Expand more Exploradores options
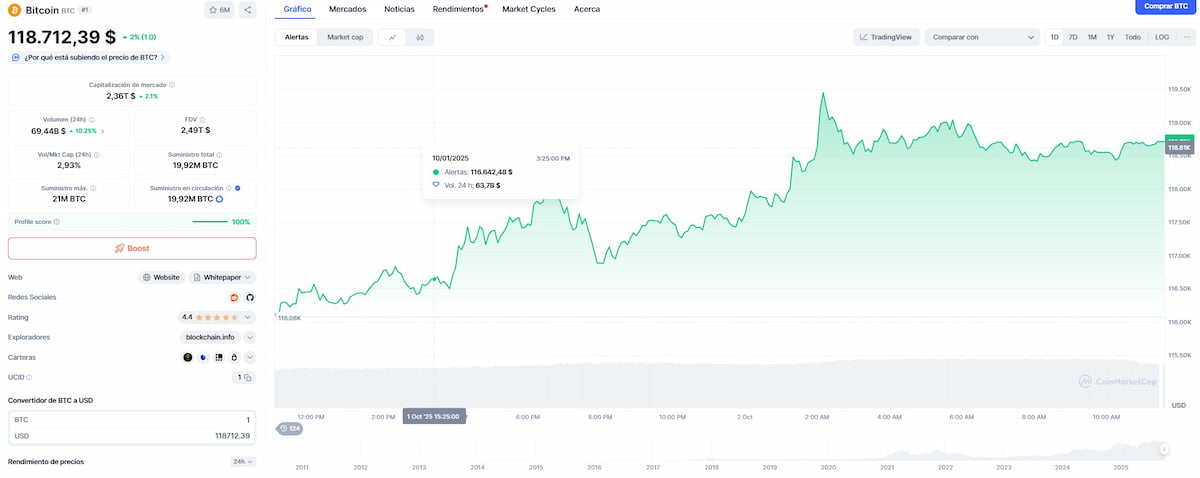 point(250,337)
